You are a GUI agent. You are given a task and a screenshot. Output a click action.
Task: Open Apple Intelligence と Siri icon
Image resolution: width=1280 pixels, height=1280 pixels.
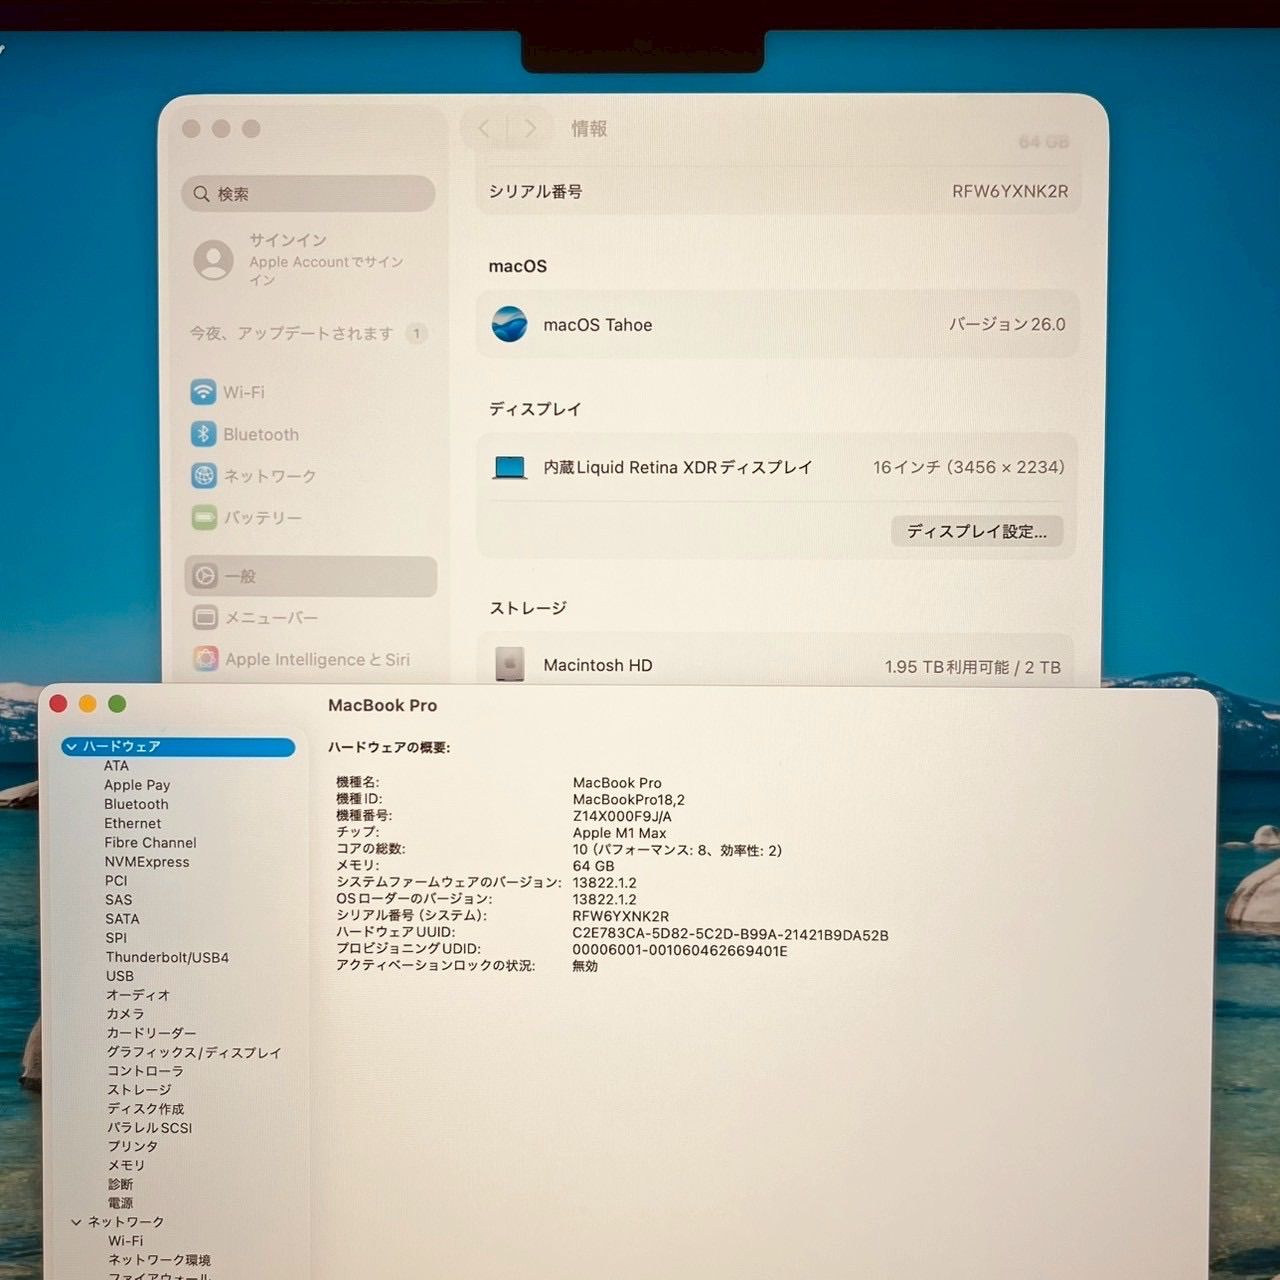click(x=206, y=659)
